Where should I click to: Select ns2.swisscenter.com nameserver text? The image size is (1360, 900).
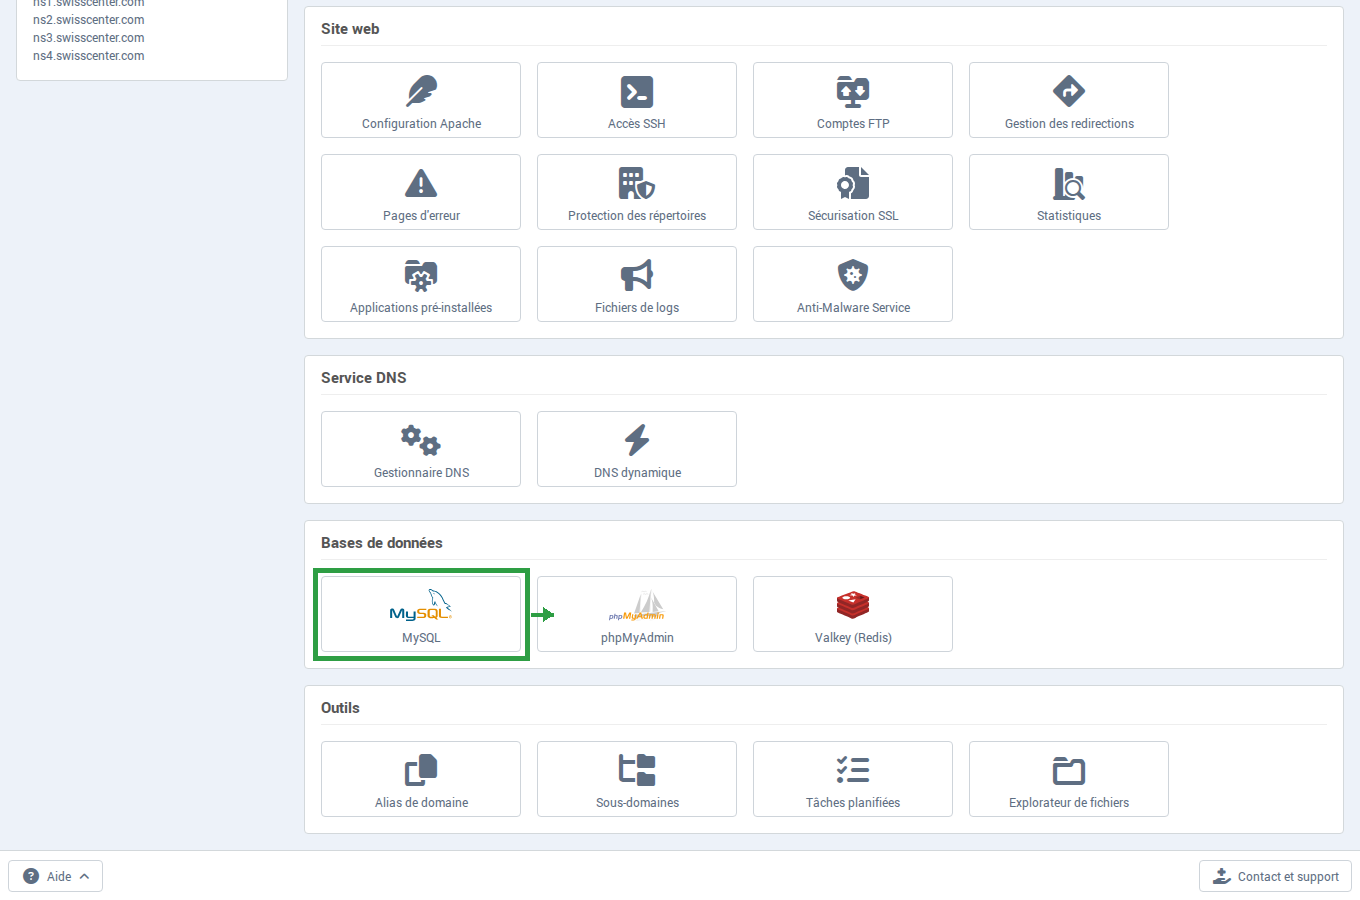[88, 20]
